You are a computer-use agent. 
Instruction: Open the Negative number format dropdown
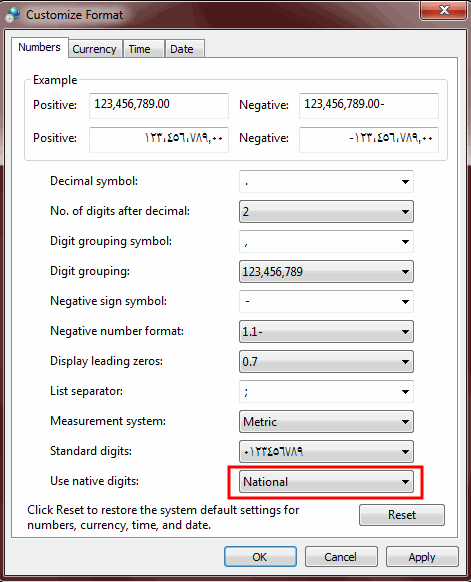pos(326,331)
